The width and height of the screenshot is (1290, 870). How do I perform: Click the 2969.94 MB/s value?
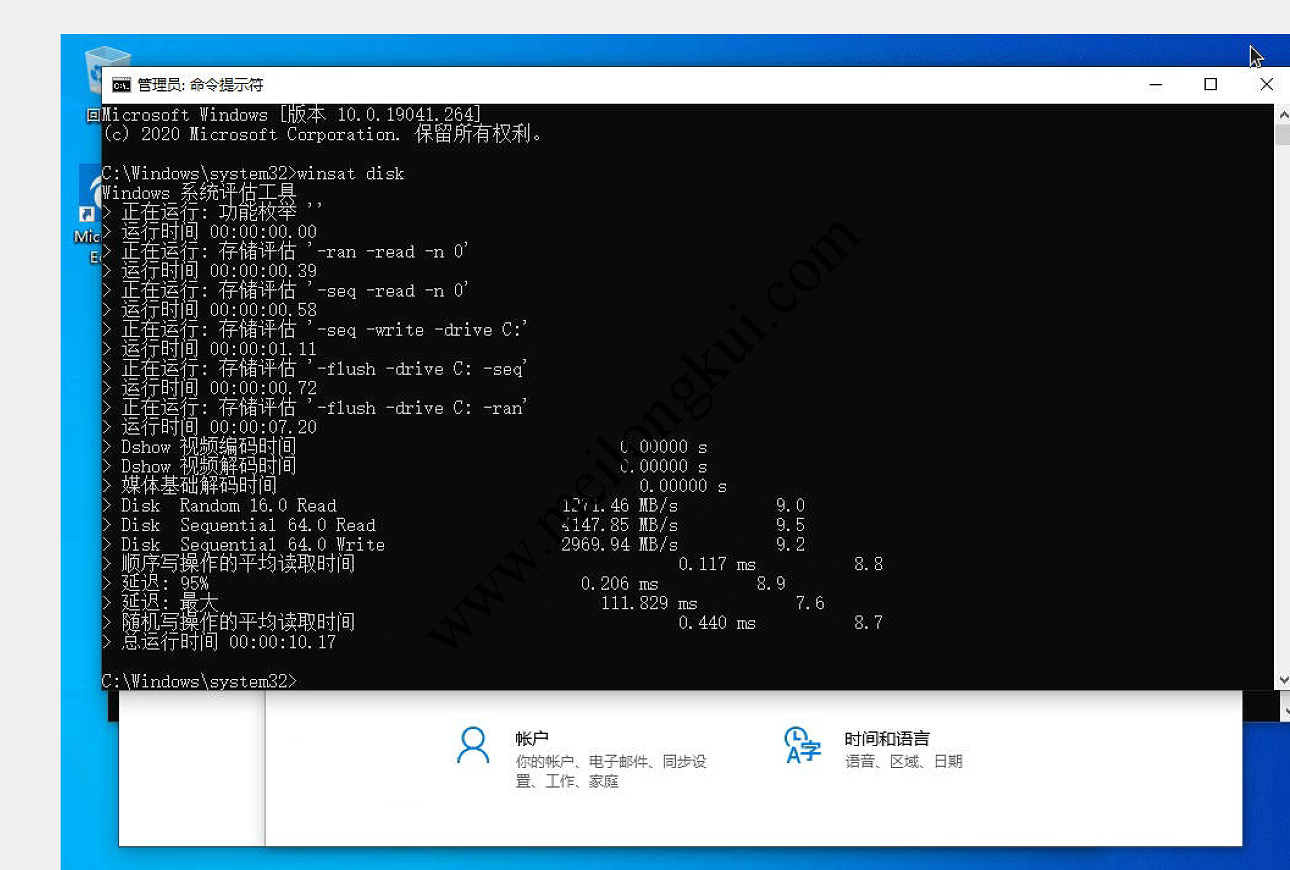pos(619,545)
